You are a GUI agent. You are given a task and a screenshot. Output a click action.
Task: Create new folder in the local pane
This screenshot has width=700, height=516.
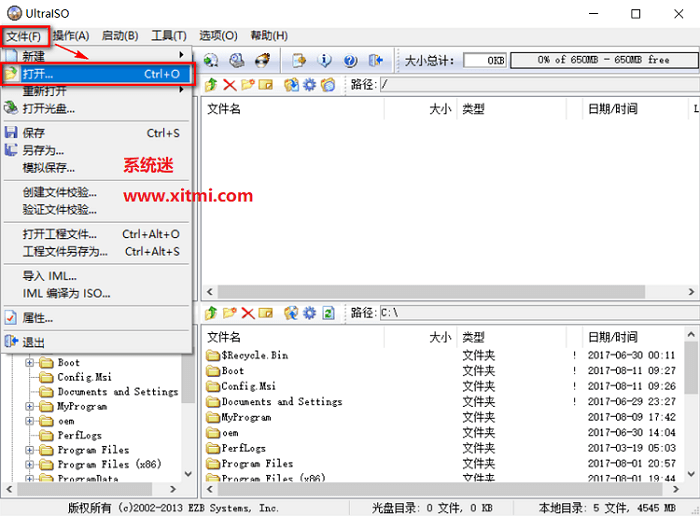click(x=229, y=313)
